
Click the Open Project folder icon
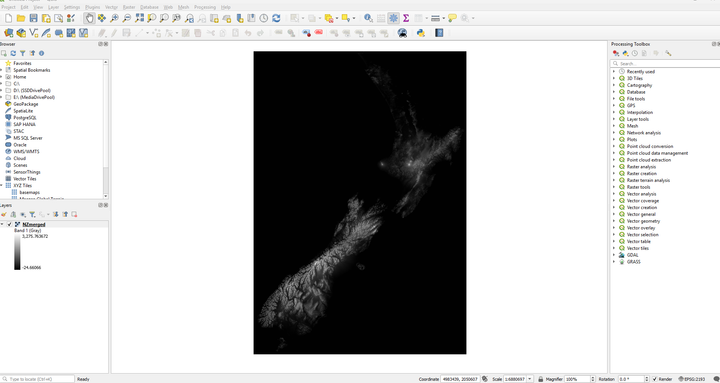[x=21, y=18]
